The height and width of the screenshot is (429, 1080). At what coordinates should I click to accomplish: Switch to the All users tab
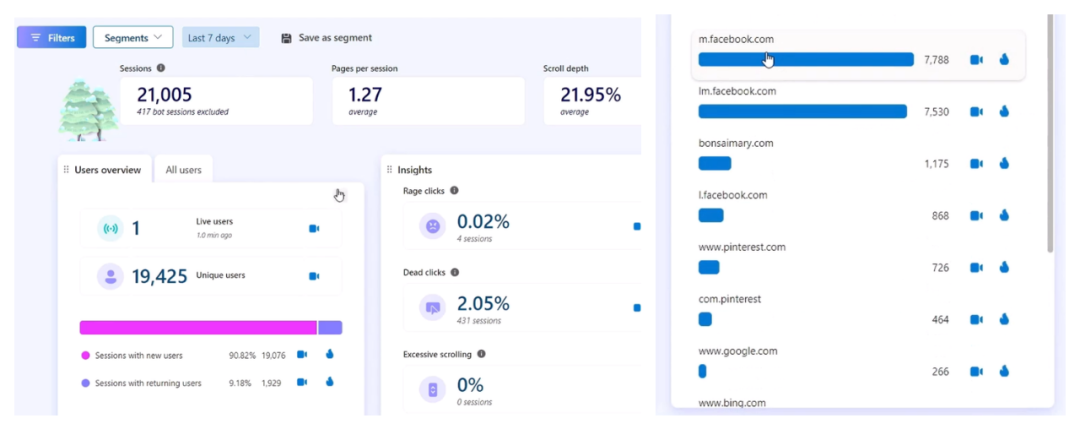[183, 170]
